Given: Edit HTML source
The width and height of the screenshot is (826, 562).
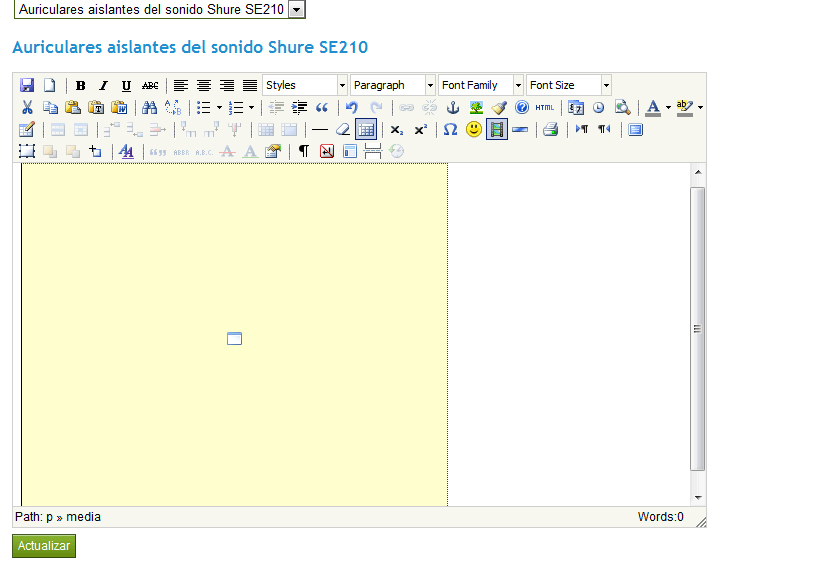Looking at the screenshot, I should pyautogui.click(x=545, y=107).
